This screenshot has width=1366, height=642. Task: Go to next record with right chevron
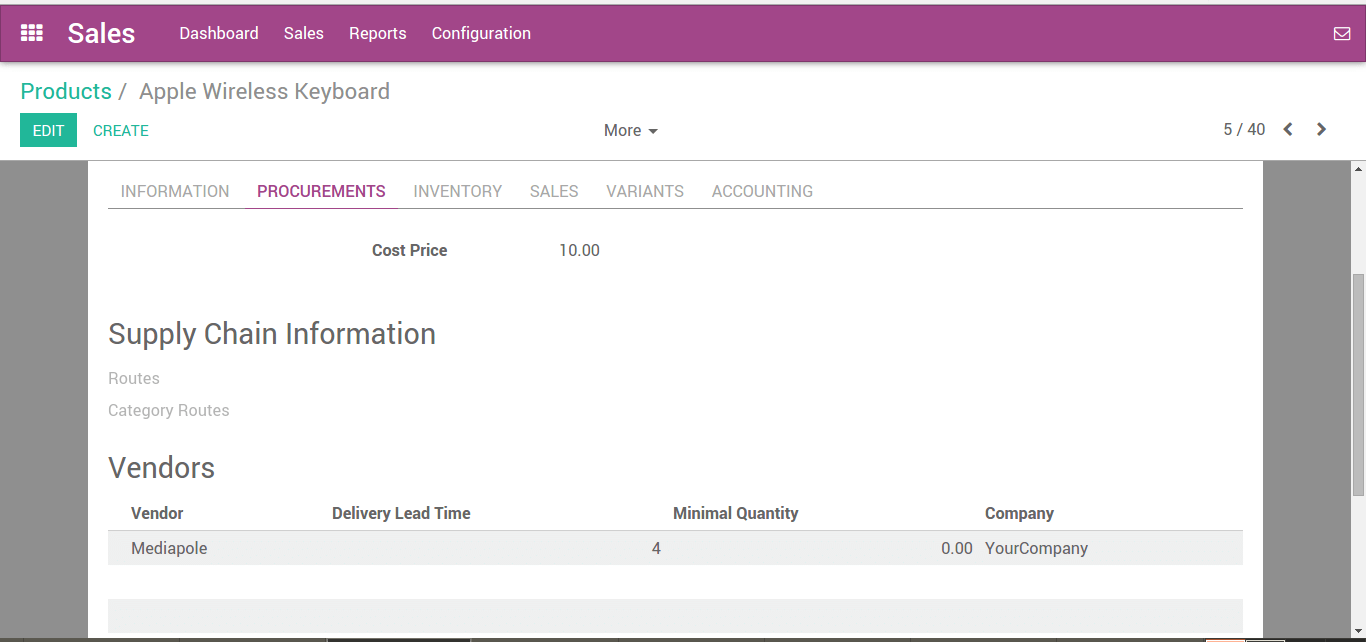click(1321, 129)
